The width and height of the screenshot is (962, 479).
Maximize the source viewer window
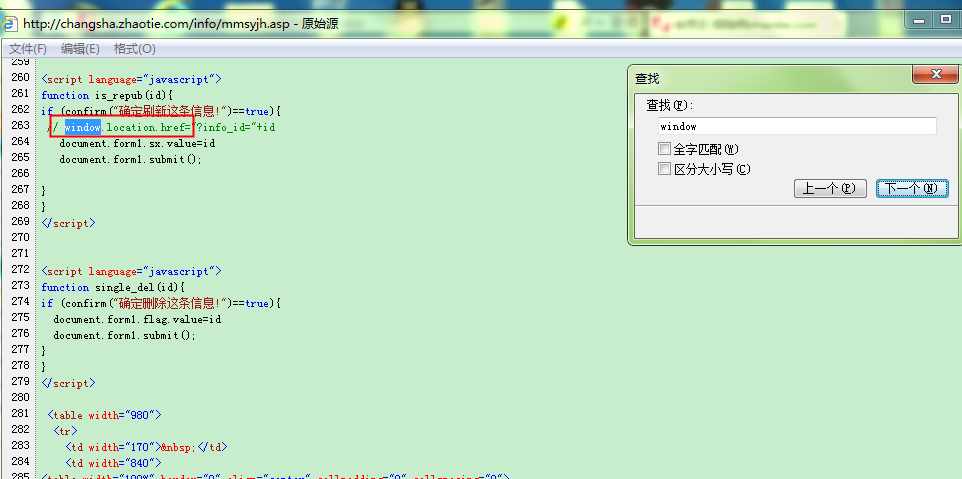944,18
